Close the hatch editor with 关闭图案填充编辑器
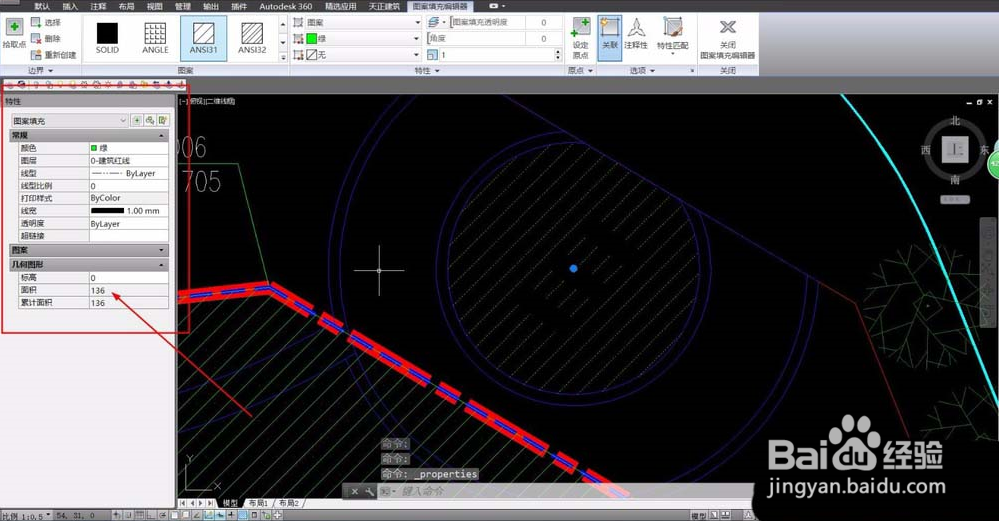The width and height of the screenshot is (1000, 521). click(x=728, y=38)
